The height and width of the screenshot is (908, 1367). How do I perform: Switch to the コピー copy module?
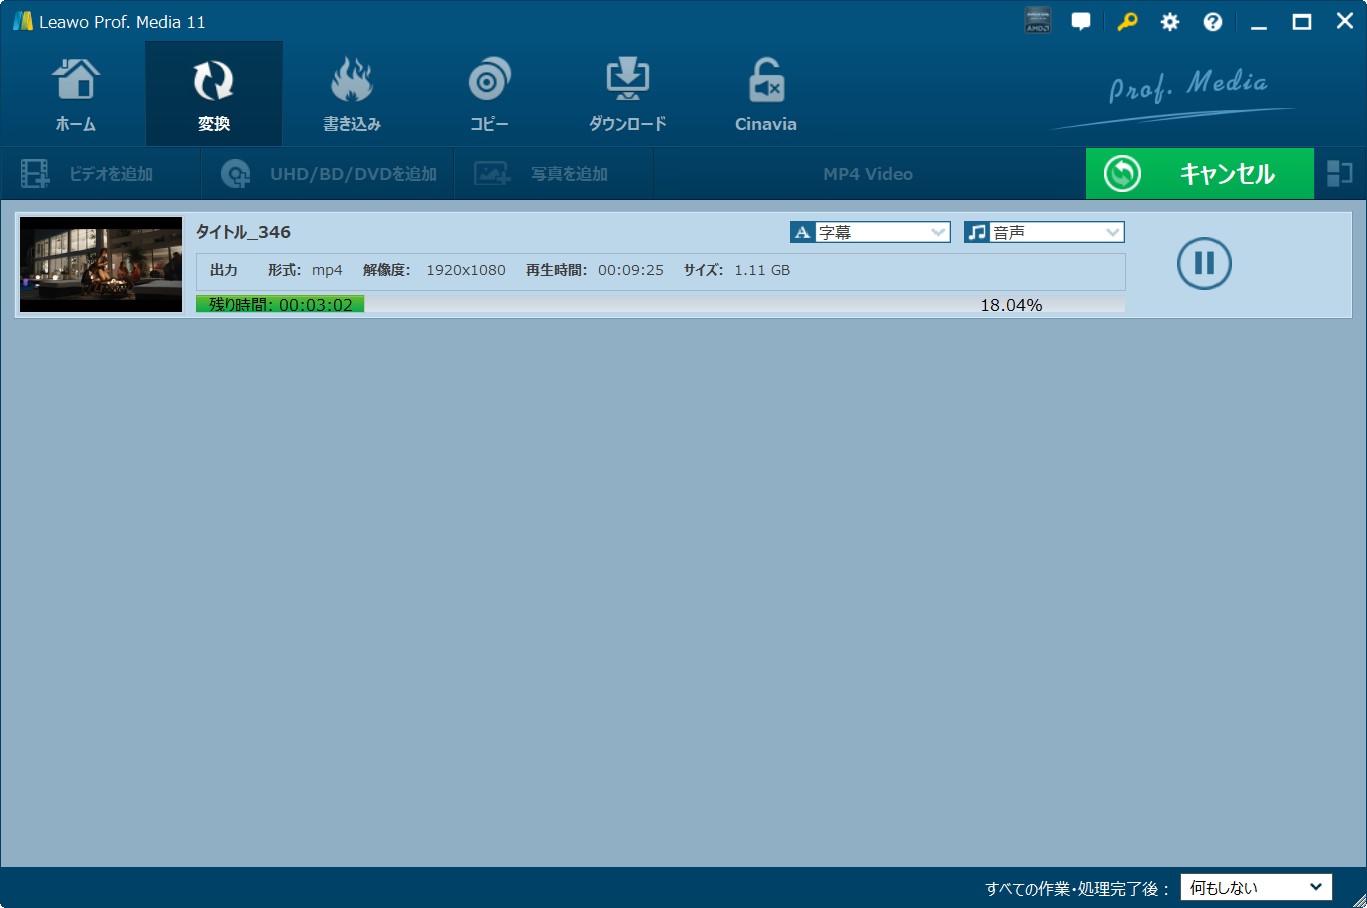click(489, 94)
